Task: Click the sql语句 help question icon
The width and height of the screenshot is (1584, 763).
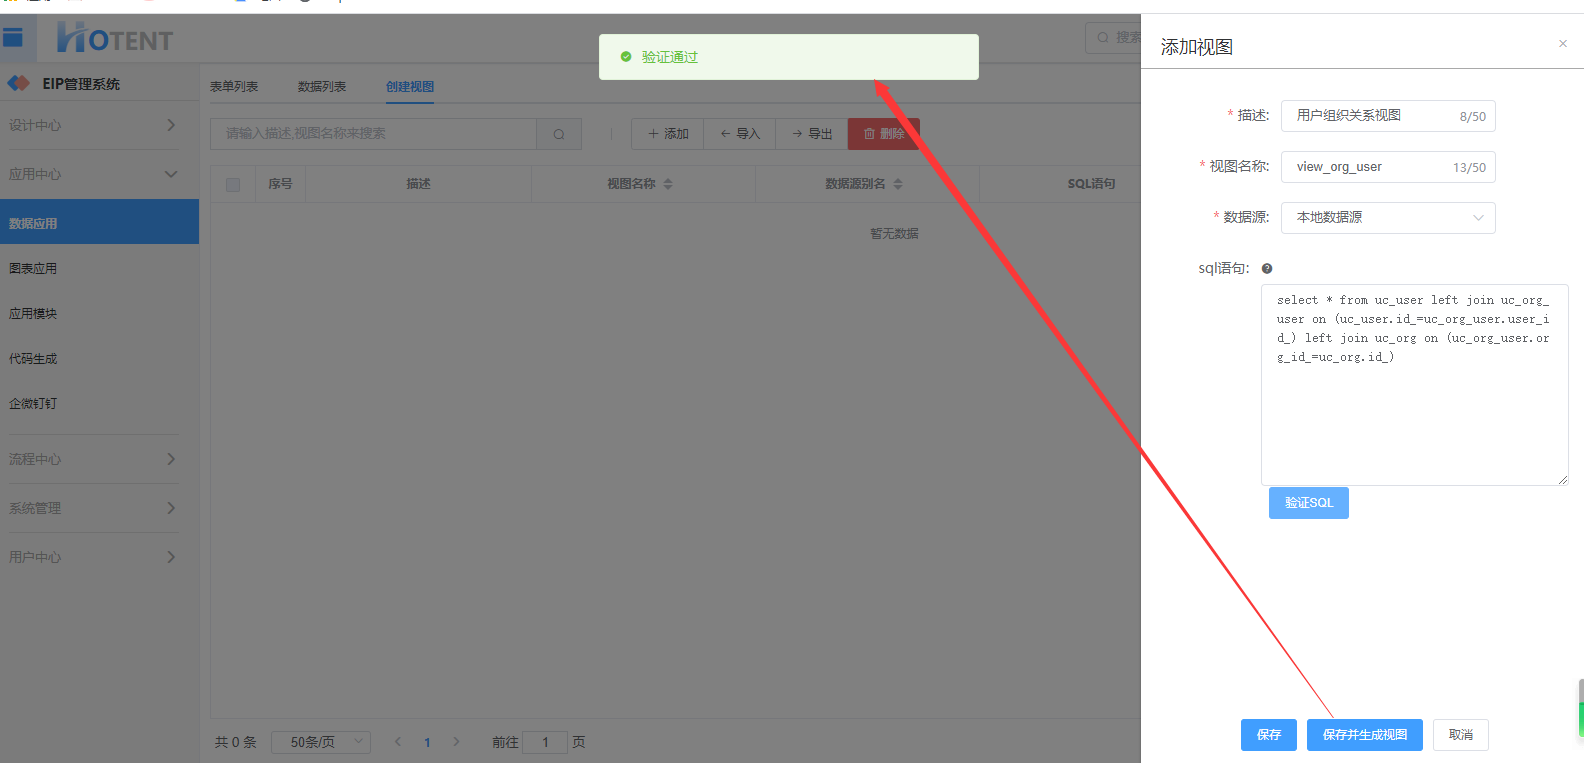Action: pos(1267,268)
